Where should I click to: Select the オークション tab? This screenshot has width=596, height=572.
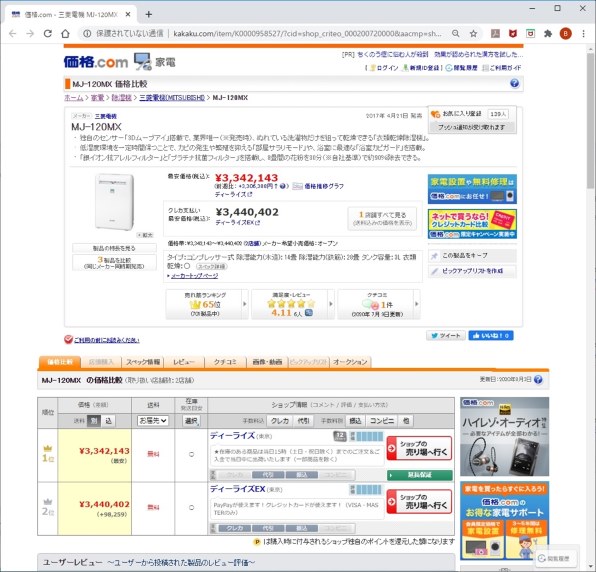pos(350,362)
